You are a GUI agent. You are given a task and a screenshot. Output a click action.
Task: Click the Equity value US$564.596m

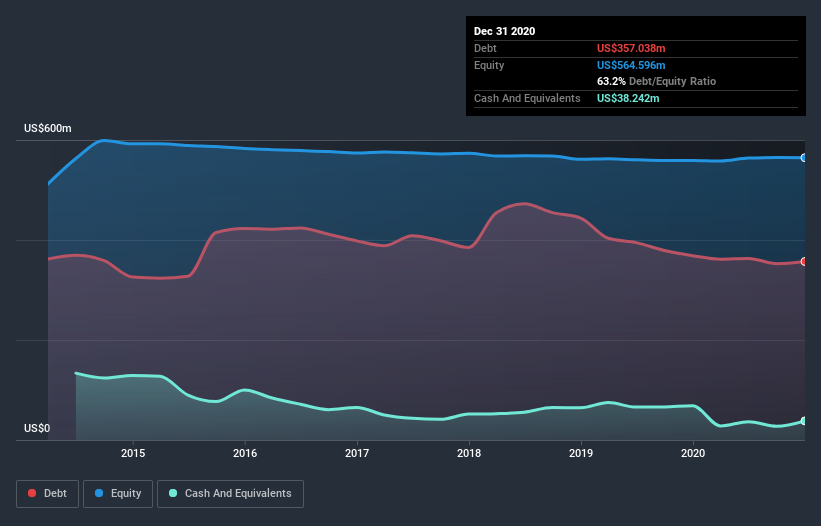(x=631, y=65)
